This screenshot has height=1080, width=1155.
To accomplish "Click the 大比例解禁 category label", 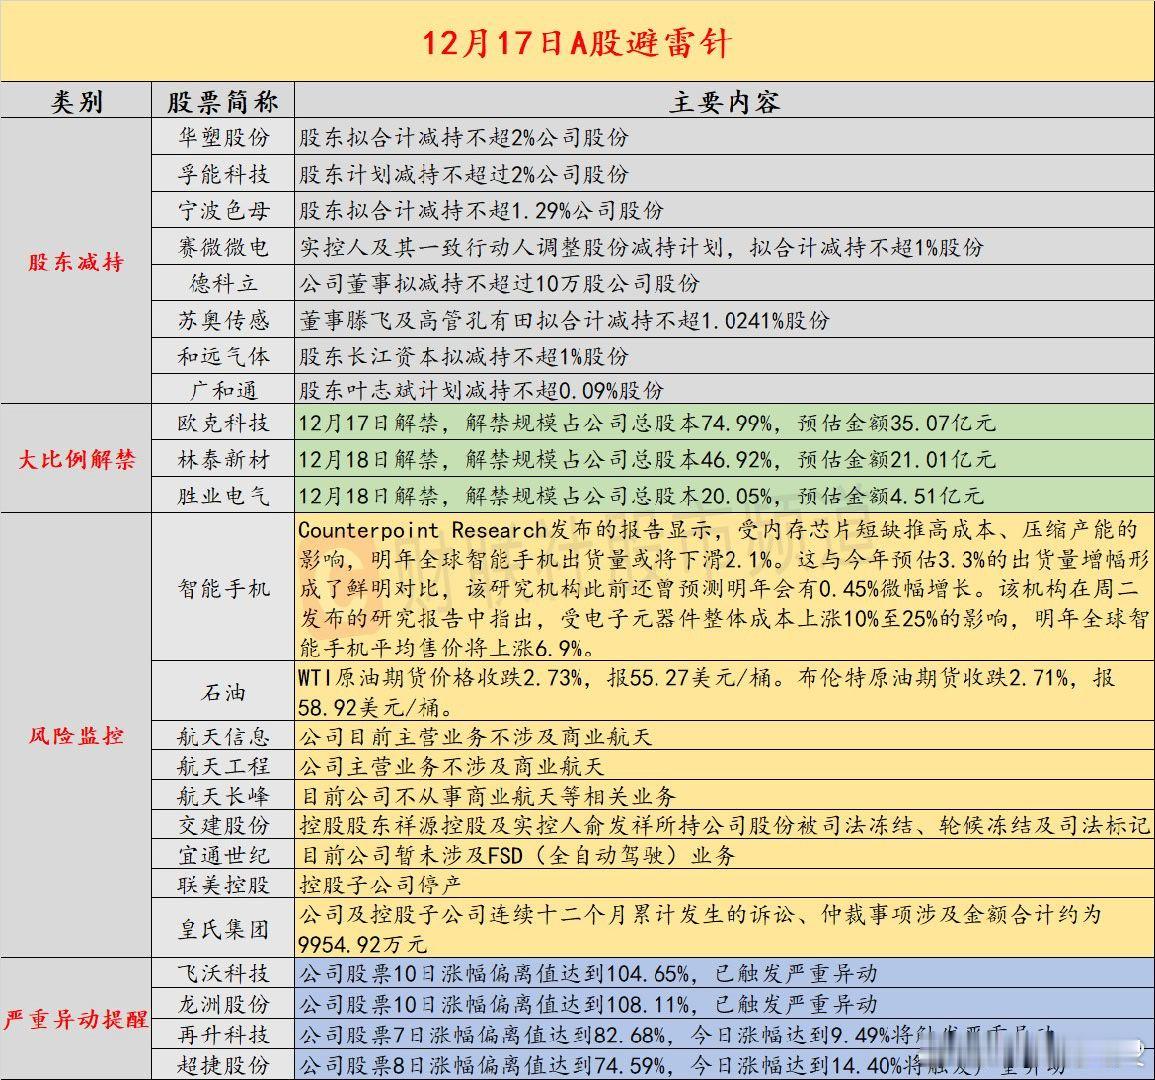I will click(75, 461).
